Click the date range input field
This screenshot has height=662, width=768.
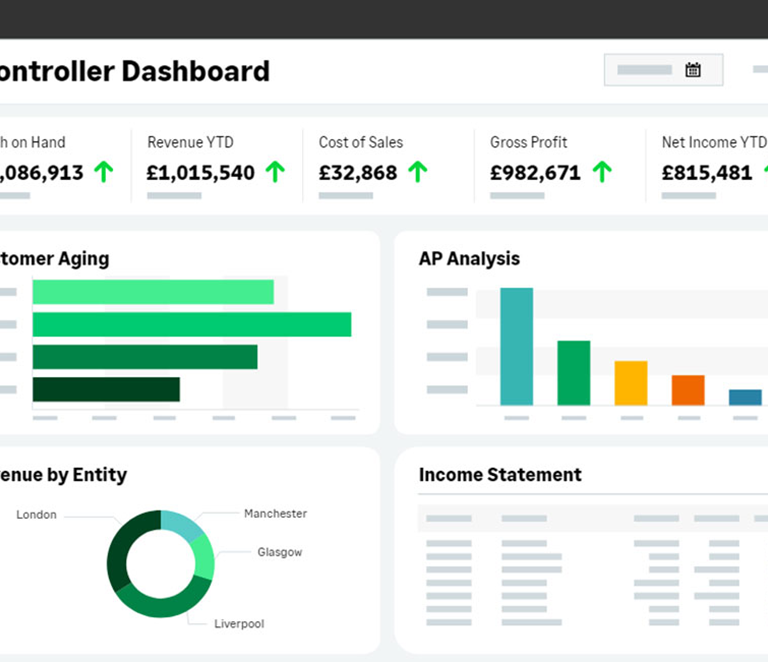[x=663, y=70]
